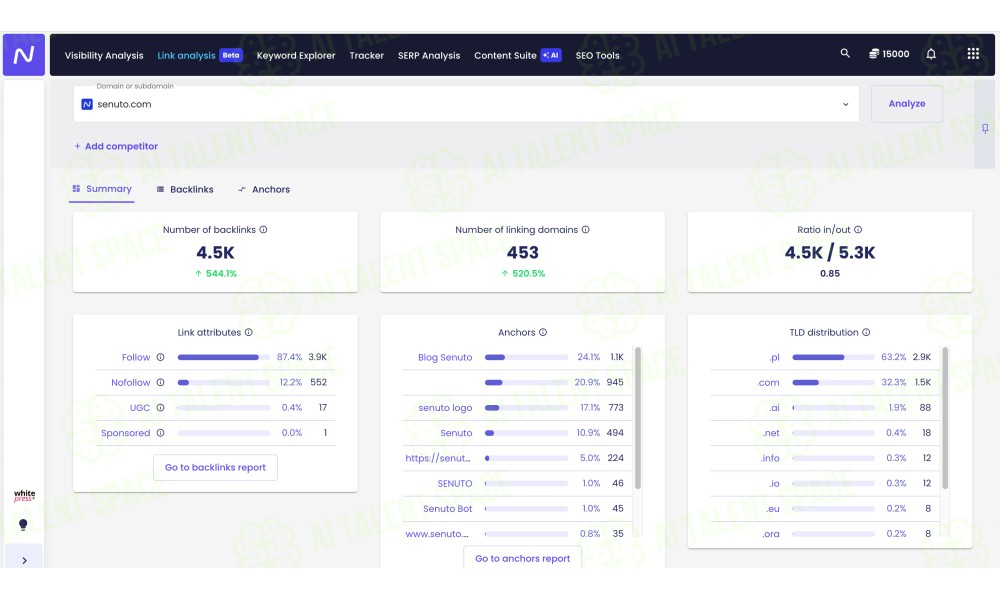Click the https://senut... anchor

[x=438, y=458]
